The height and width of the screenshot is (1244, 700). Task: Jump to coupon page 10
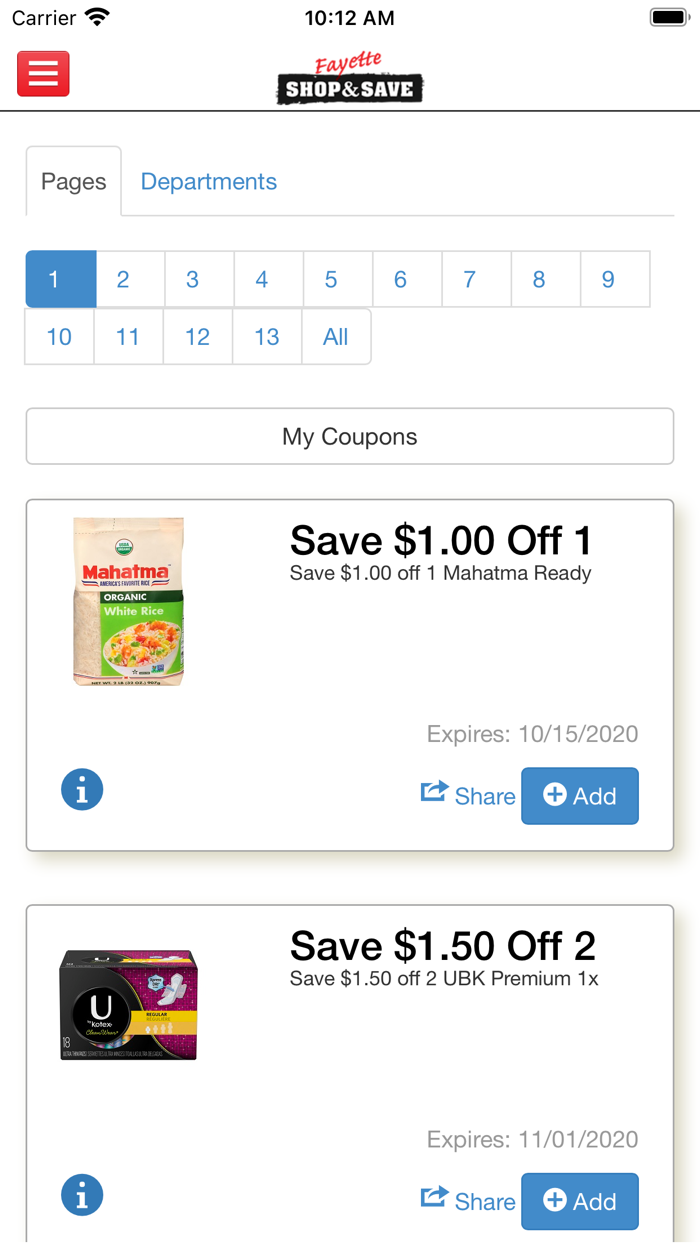point(59,337)
